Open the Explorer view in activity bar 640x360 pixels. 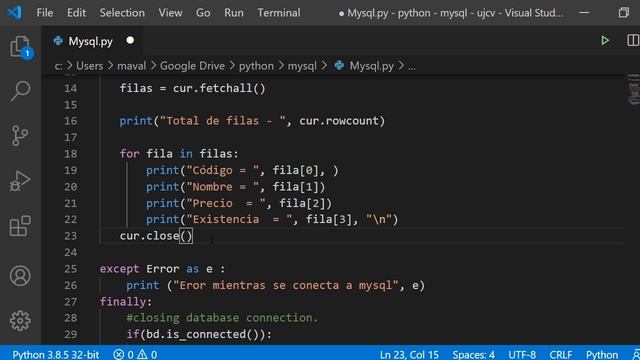(20, 47)
